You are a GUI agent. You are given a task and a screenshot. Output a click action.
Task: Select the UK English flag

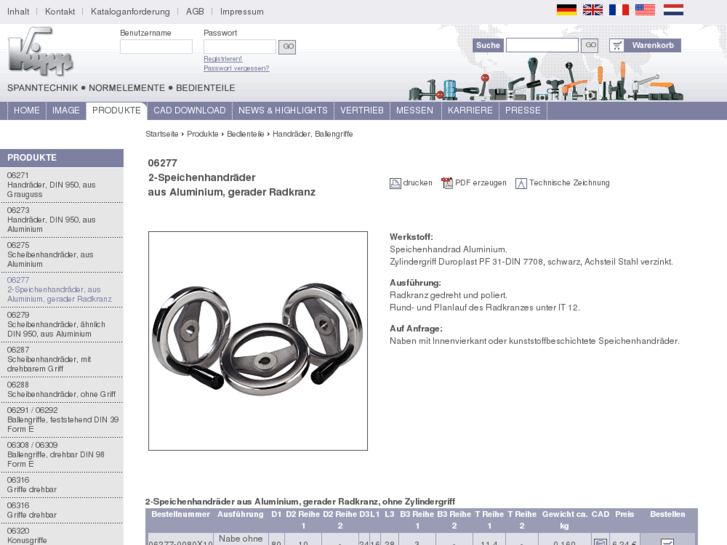click(x=593, y=10)
